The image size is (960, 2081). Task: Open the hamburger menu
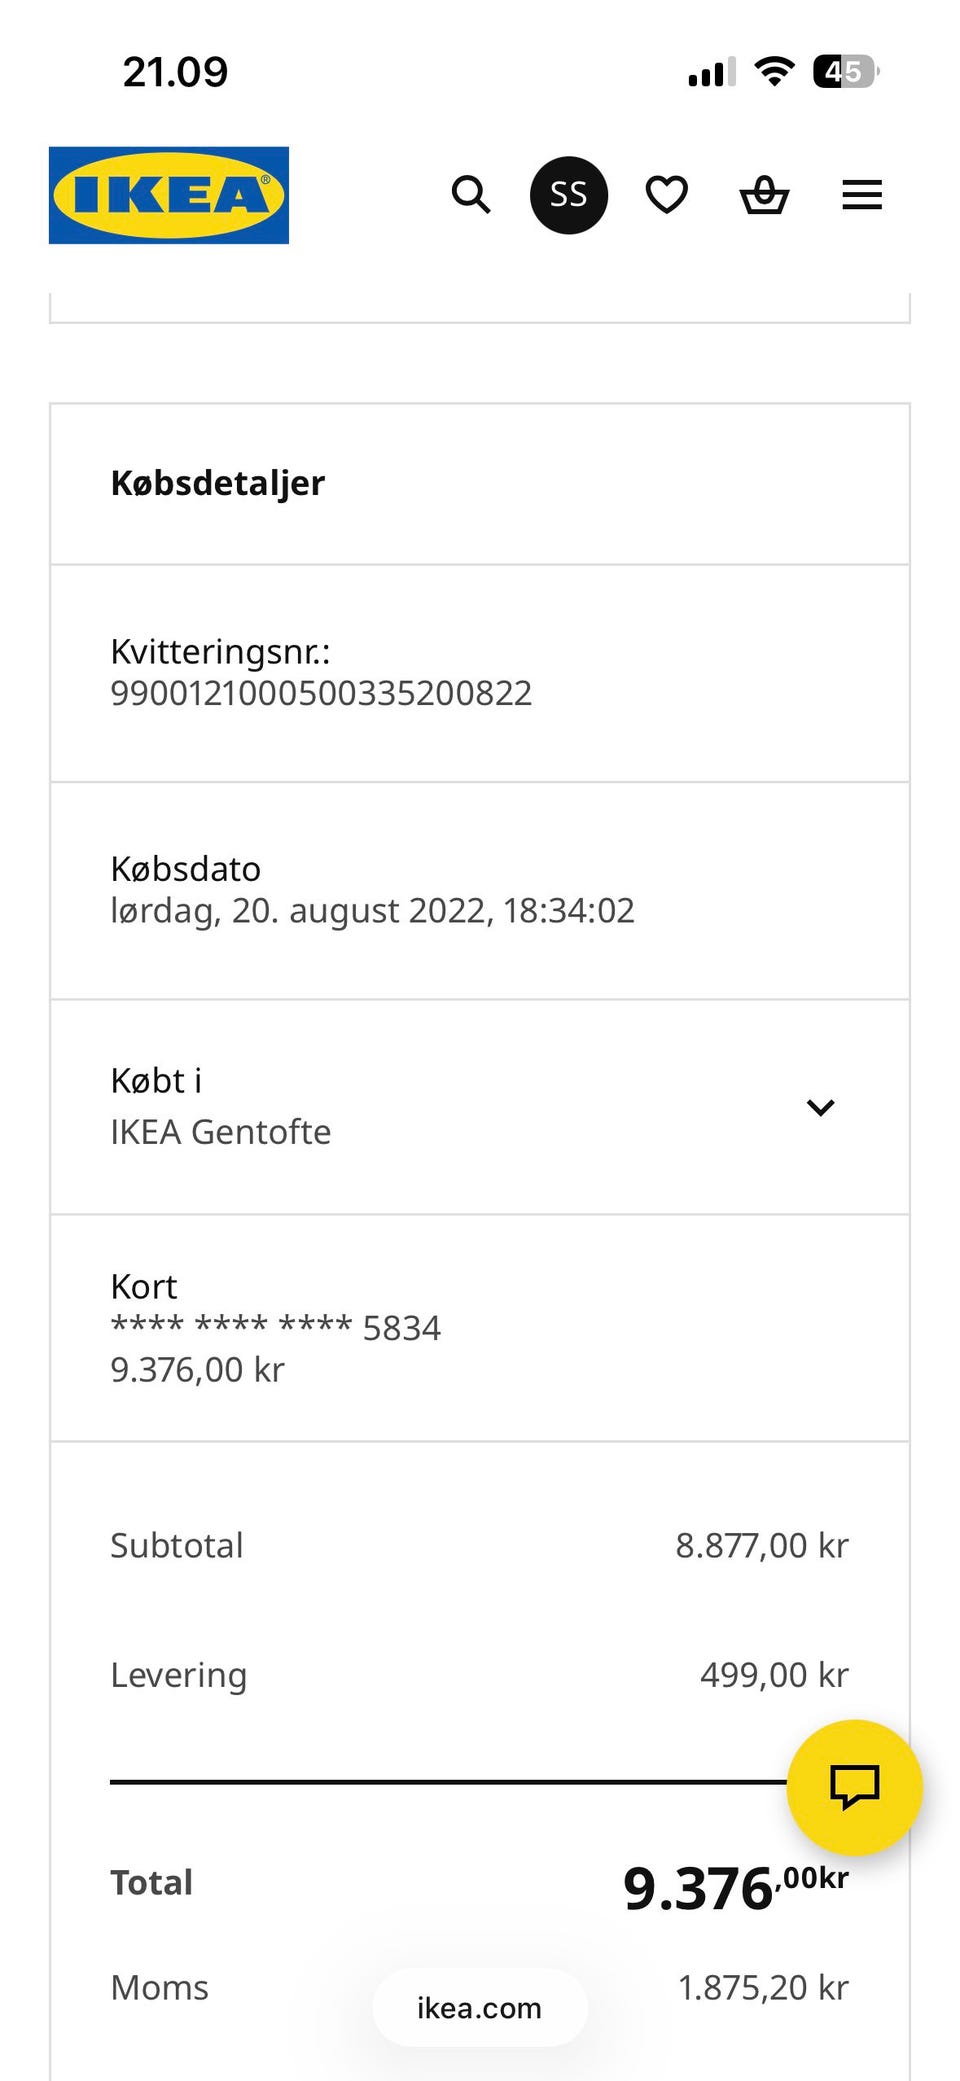coord(862,195)
